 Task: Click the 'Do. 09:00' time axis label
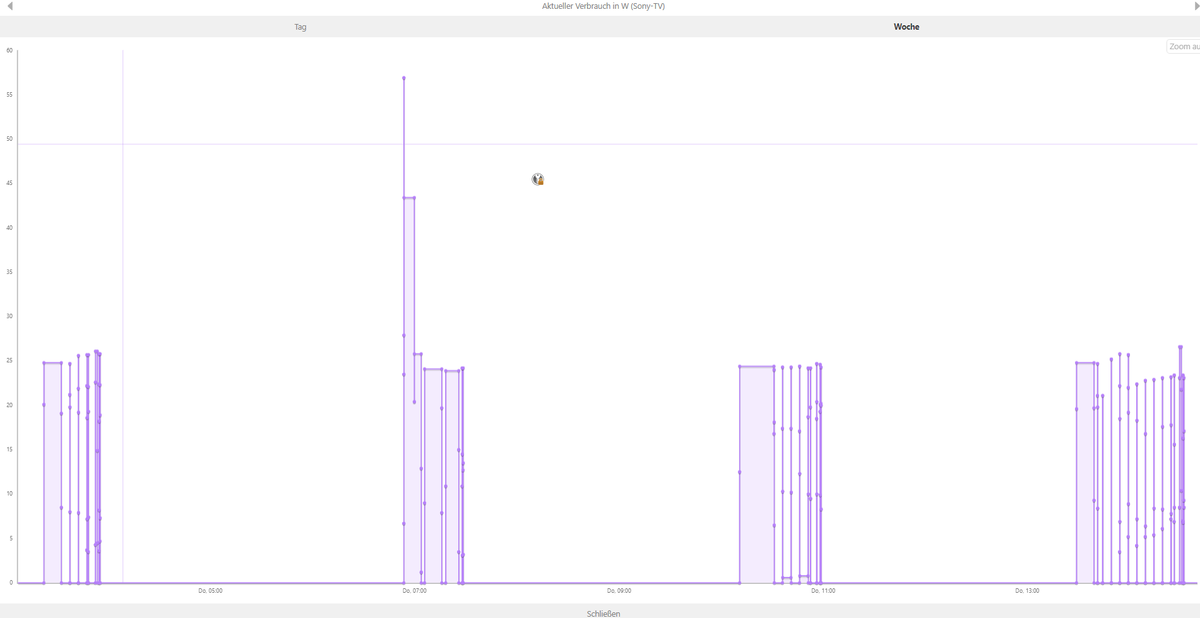pyautogui.click(x=619, y=591)
